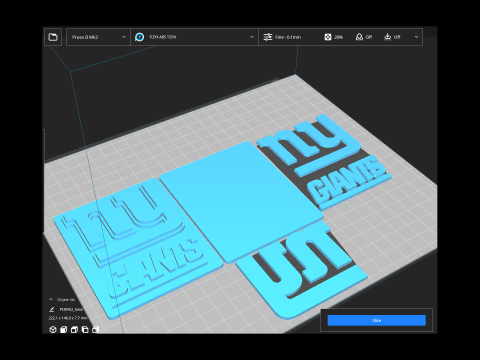Screen dimensions: 480x360
Task: Switch to right view cube icon
Action: [95, 329]
